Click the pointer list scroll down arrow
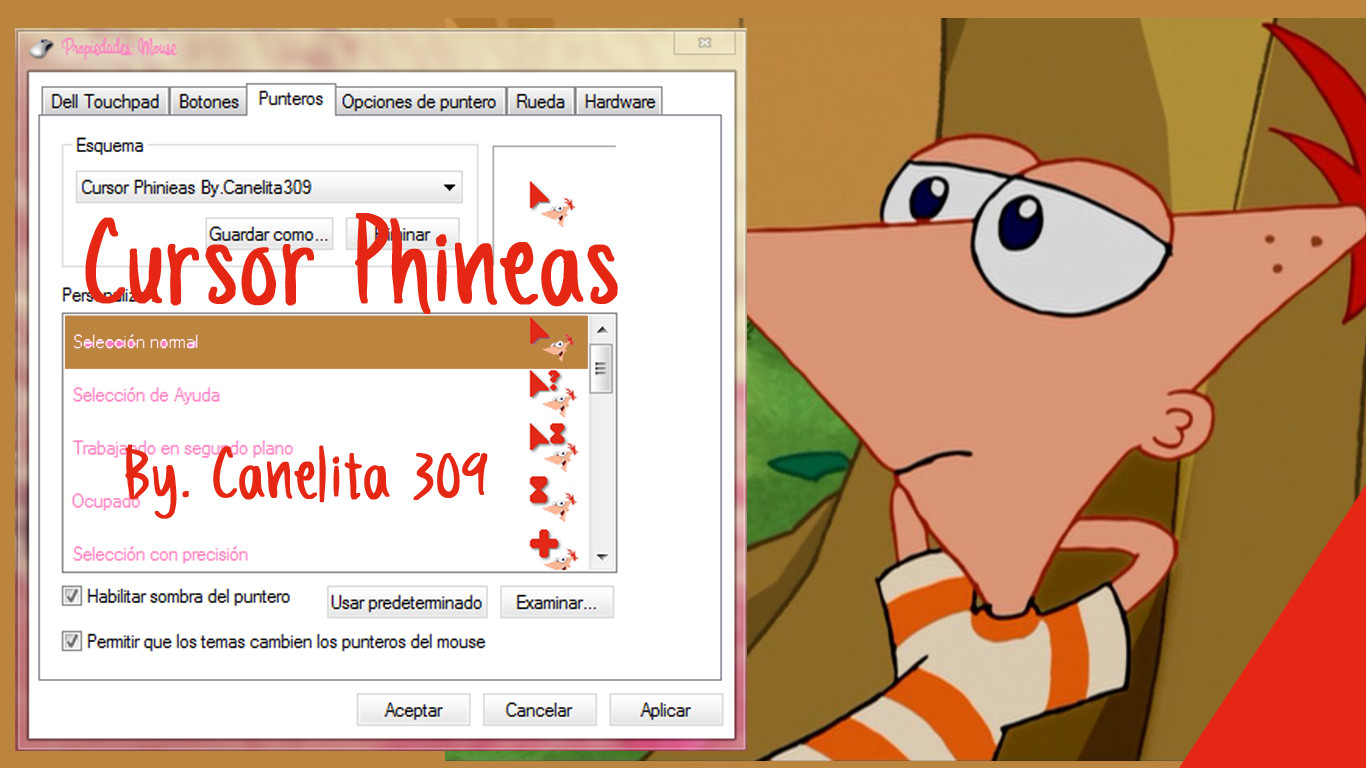1366x768 pixels. point(602,556)
